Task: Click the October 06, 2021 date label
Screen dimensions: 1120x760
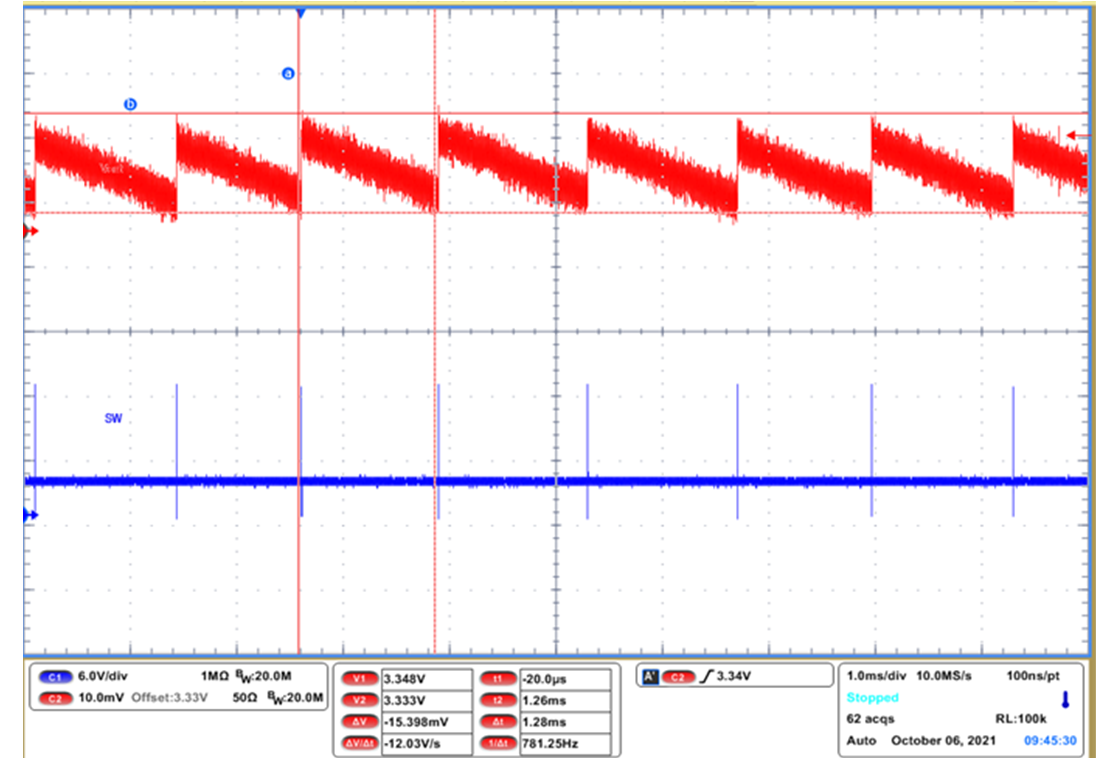Action: click(941, 740)
